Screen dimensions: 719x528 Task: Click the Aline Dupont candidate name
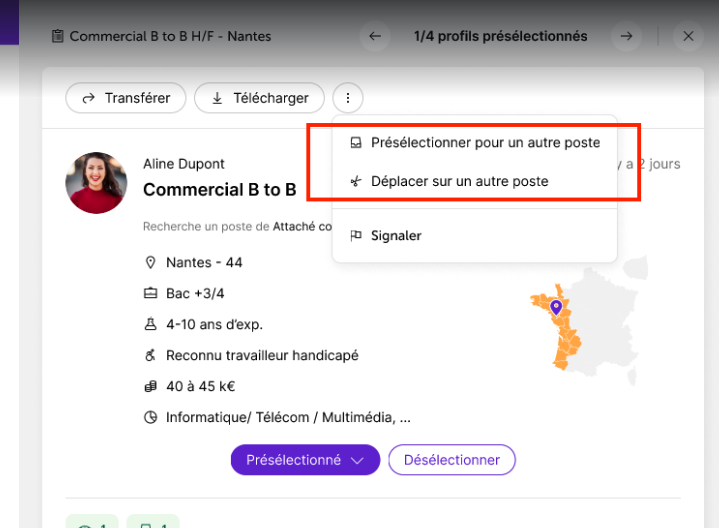tap(184, 164)
